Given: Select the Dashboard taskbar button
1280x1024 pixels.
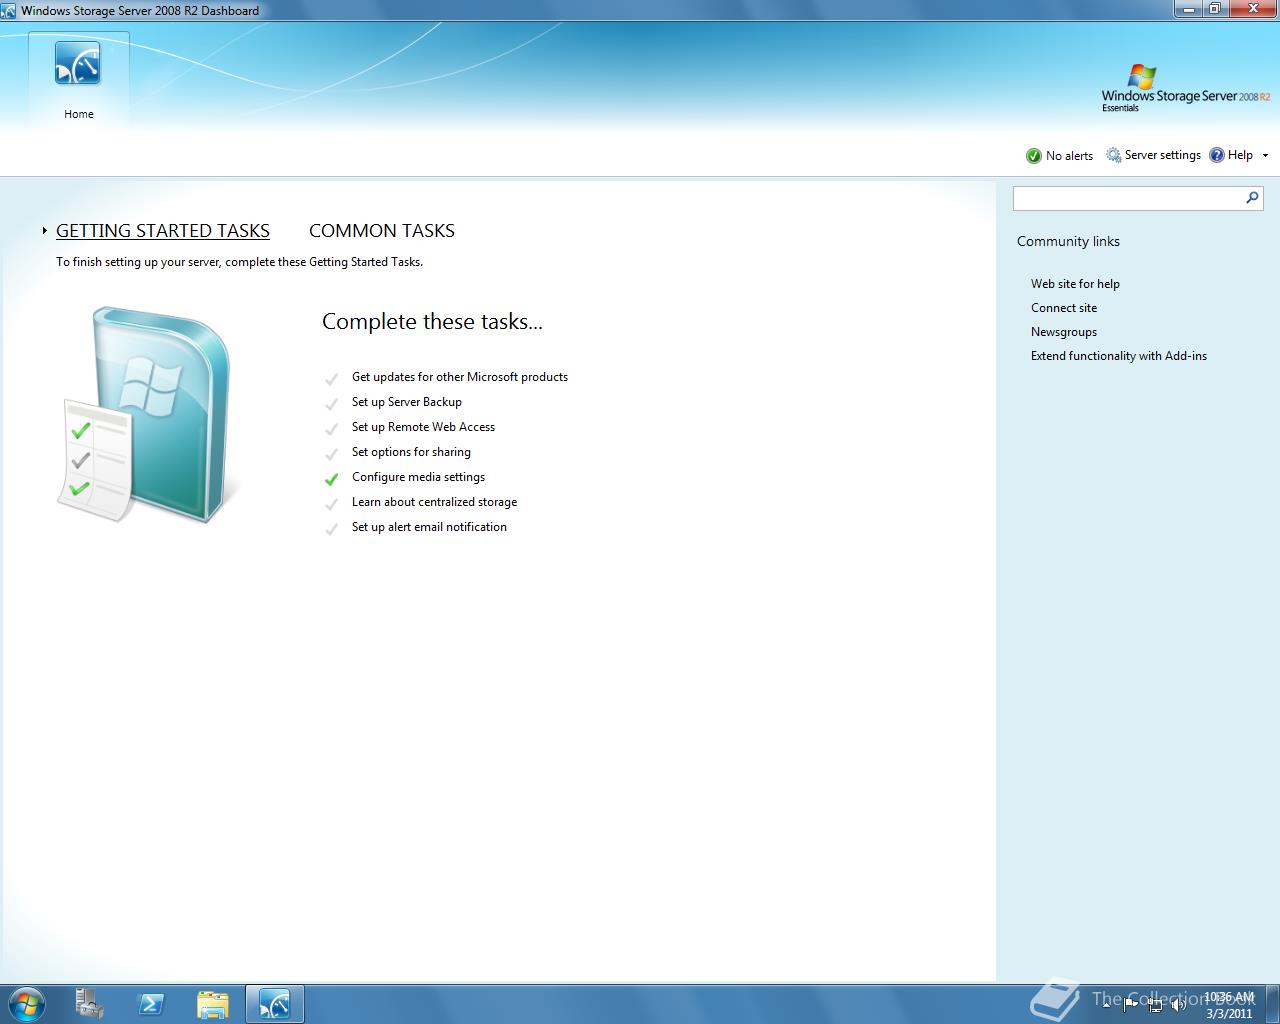Looking at the screenshot, I should pyautogui.click(x=274, y=1004).
